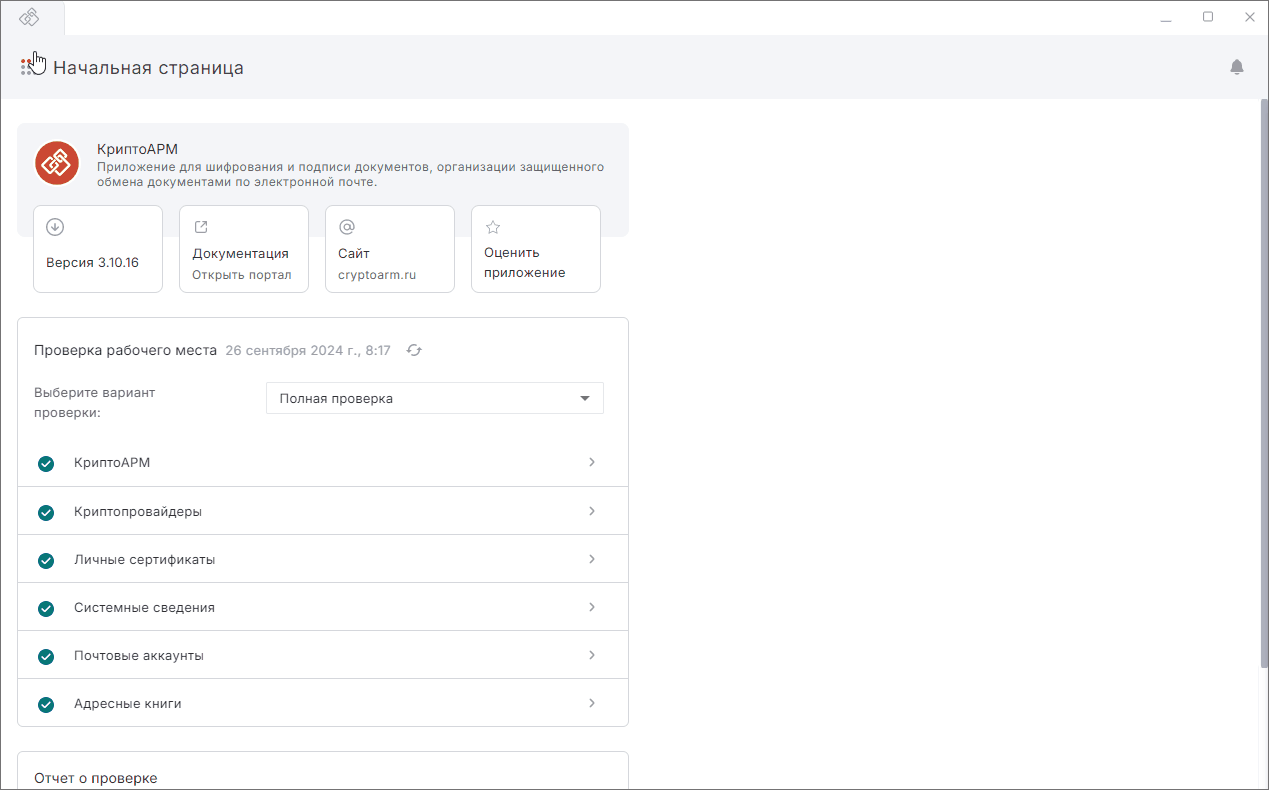The height and width of the screenshot is (790, 1269).
Task: Maximize the application window
Action: 1208,17
